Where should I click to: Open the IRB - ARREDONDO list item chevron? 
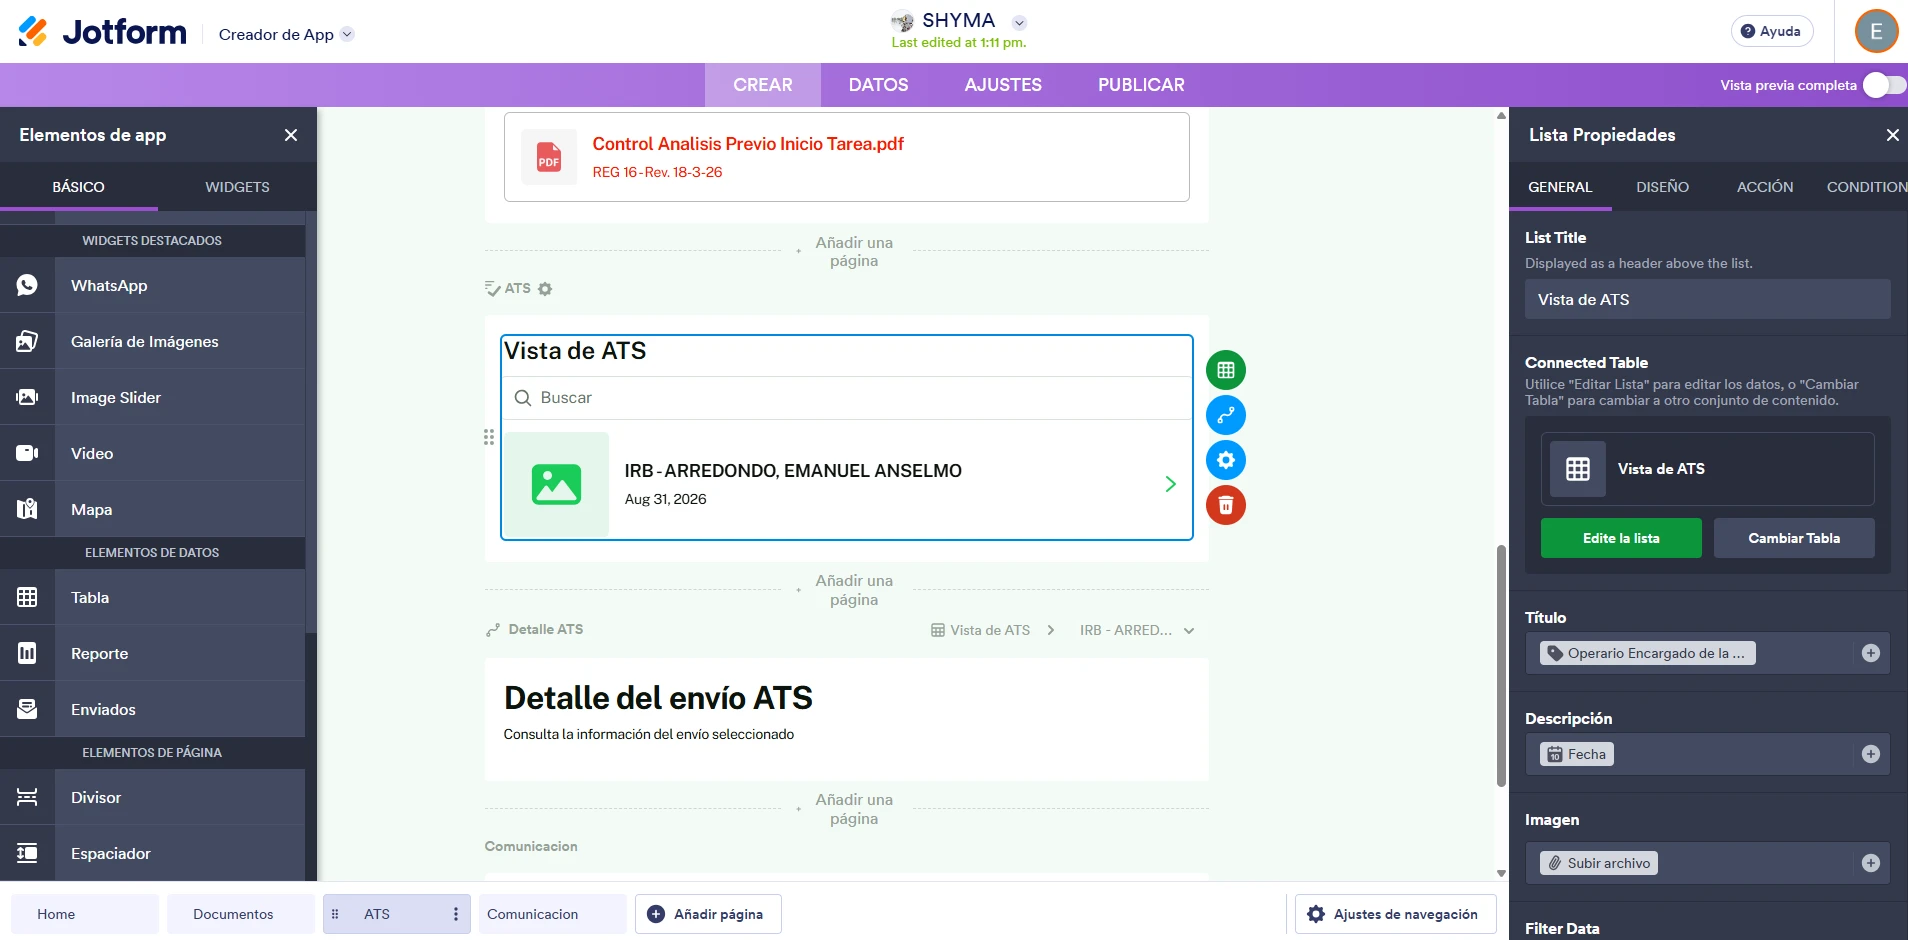coord(1170,484)
